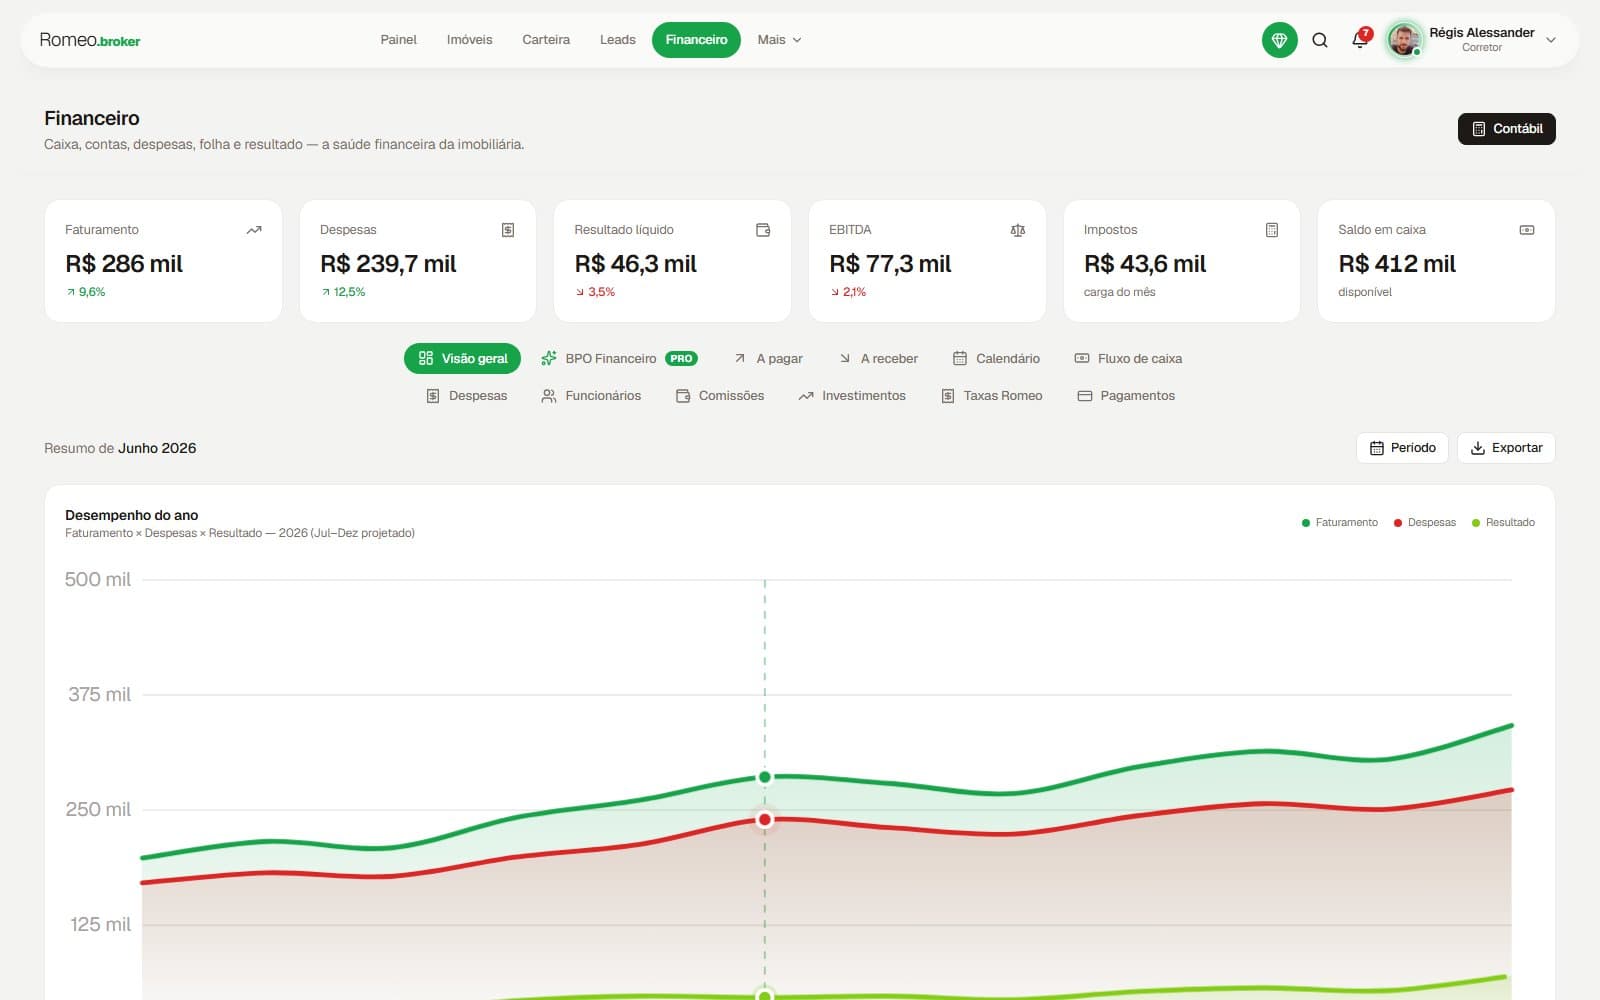Open the Calendário tab
The width and height of the screenshot is (1600, 1000).
pos(996,359)
